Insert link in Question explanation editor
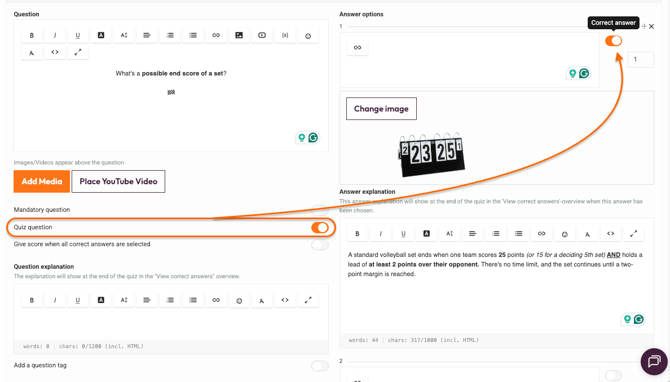The image size is (670, 382). tap(216, 300)
